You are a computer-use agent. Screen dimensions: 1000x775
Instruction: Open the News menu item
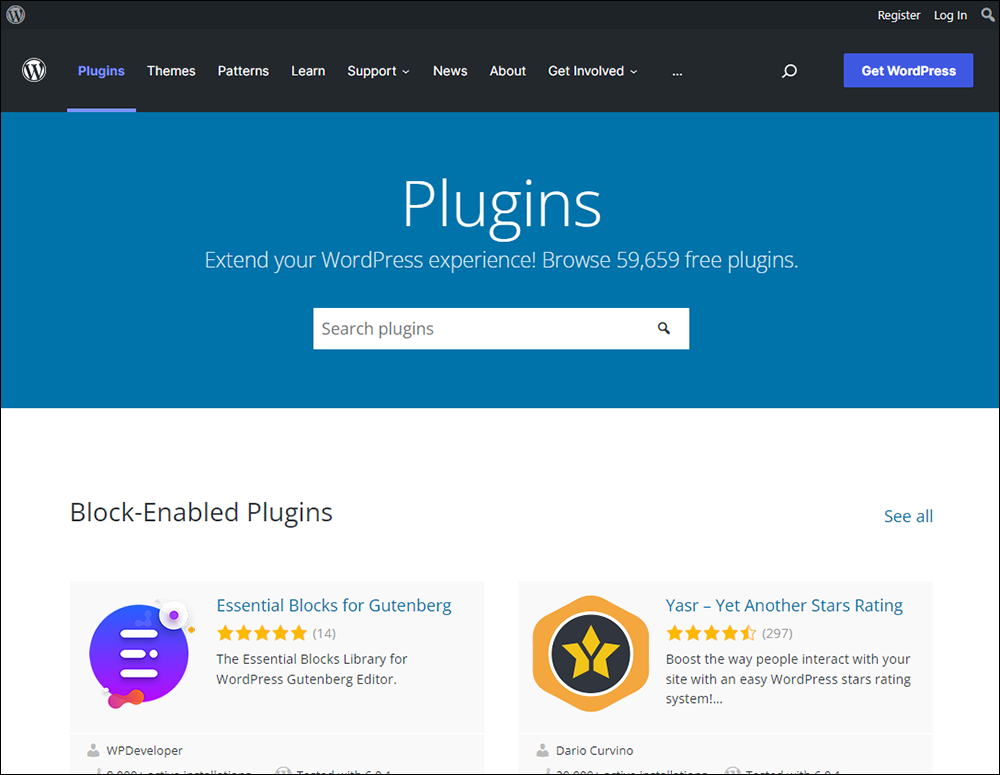(450, 71)
